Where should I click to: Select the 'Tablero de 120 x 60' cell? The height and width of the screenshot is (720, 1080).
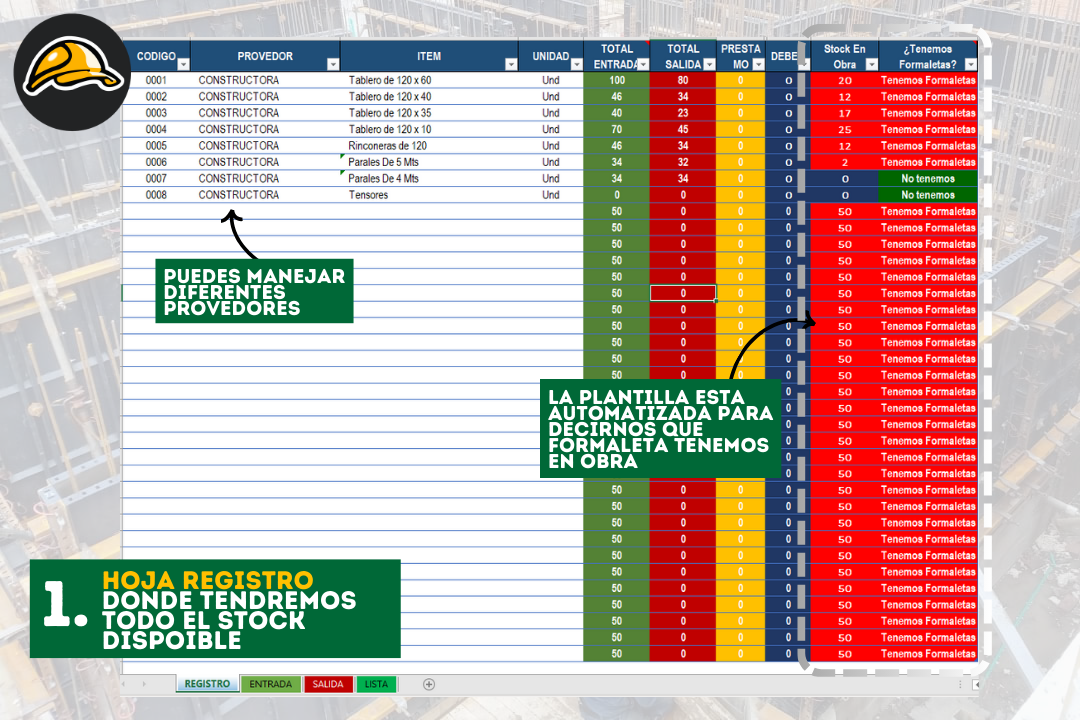tap(429, 80)
